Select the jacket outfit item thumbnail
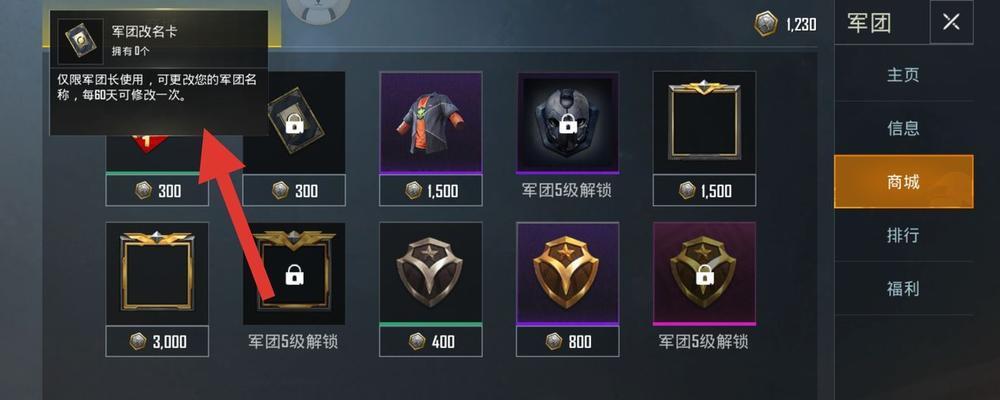The width and height of the screenshot is (1000, 400). [430, 122]
